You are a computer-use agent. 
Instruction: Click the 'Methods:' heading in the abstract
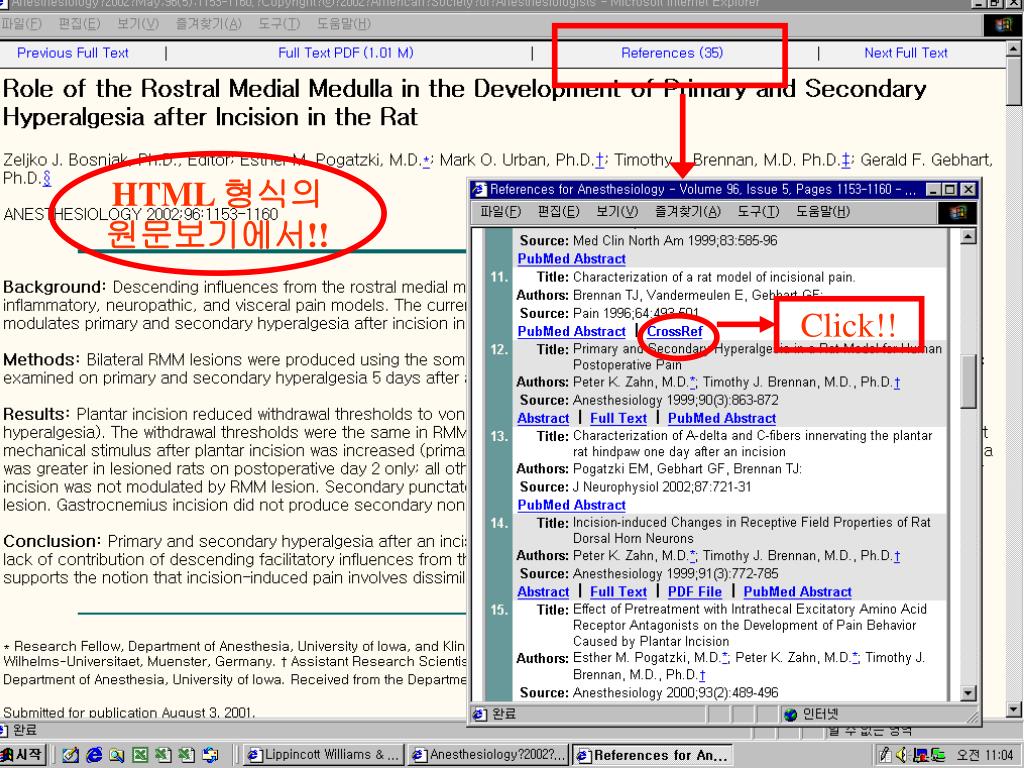[x=42, y=360]
